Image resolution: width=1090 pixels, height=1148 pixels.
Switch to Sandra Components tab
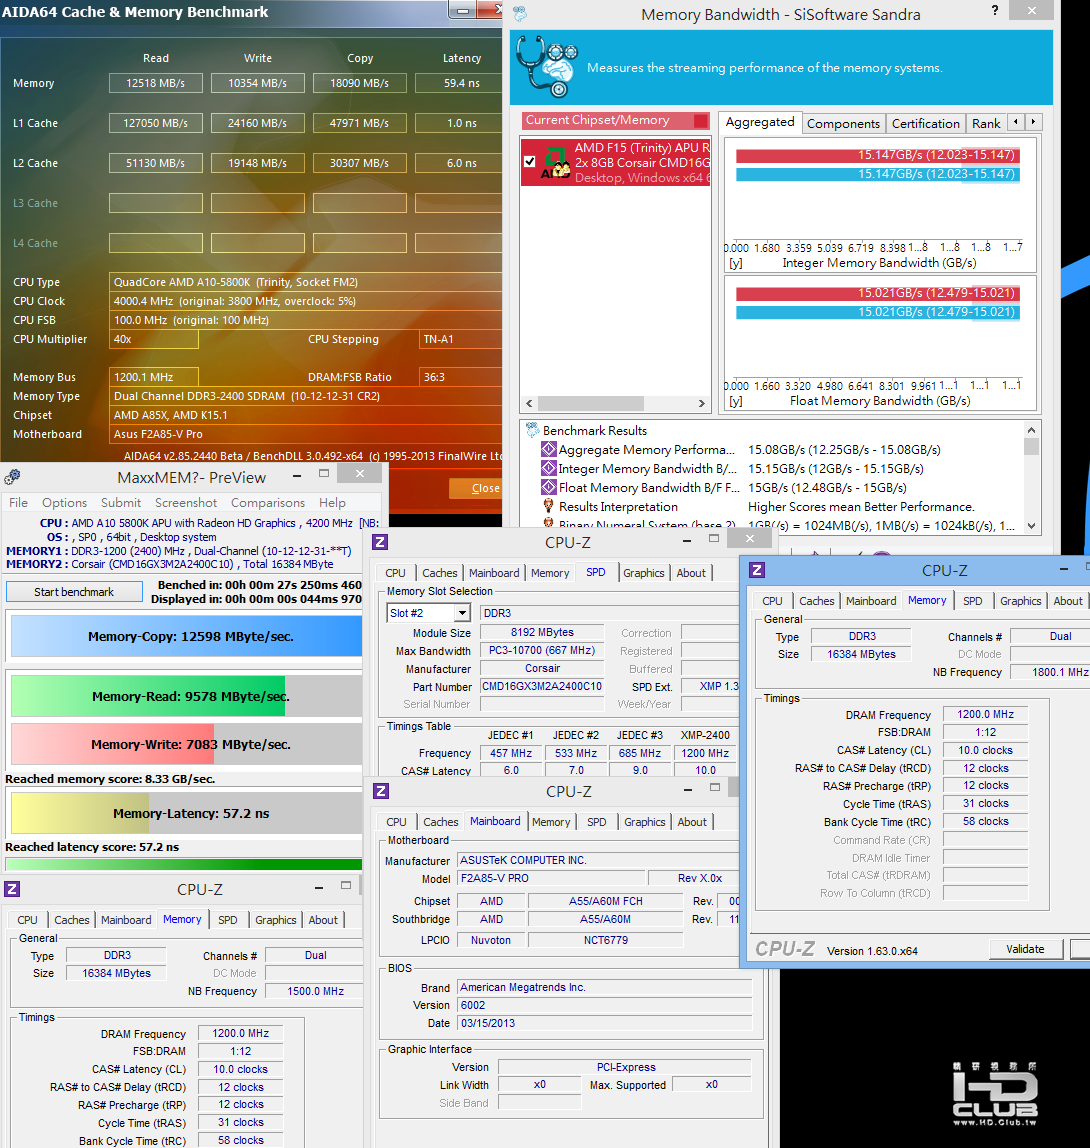click(x=843, y=124)
